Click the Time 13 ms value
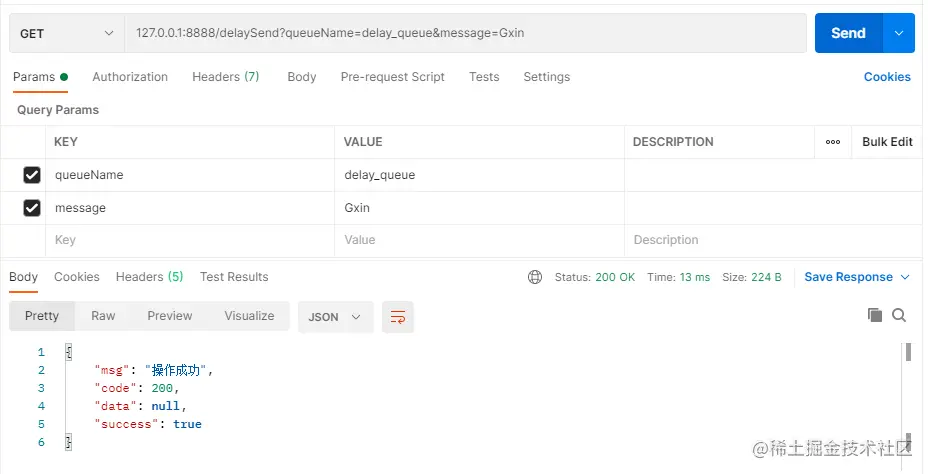This screenshot has height=474, width=928. tap(694, 277)
